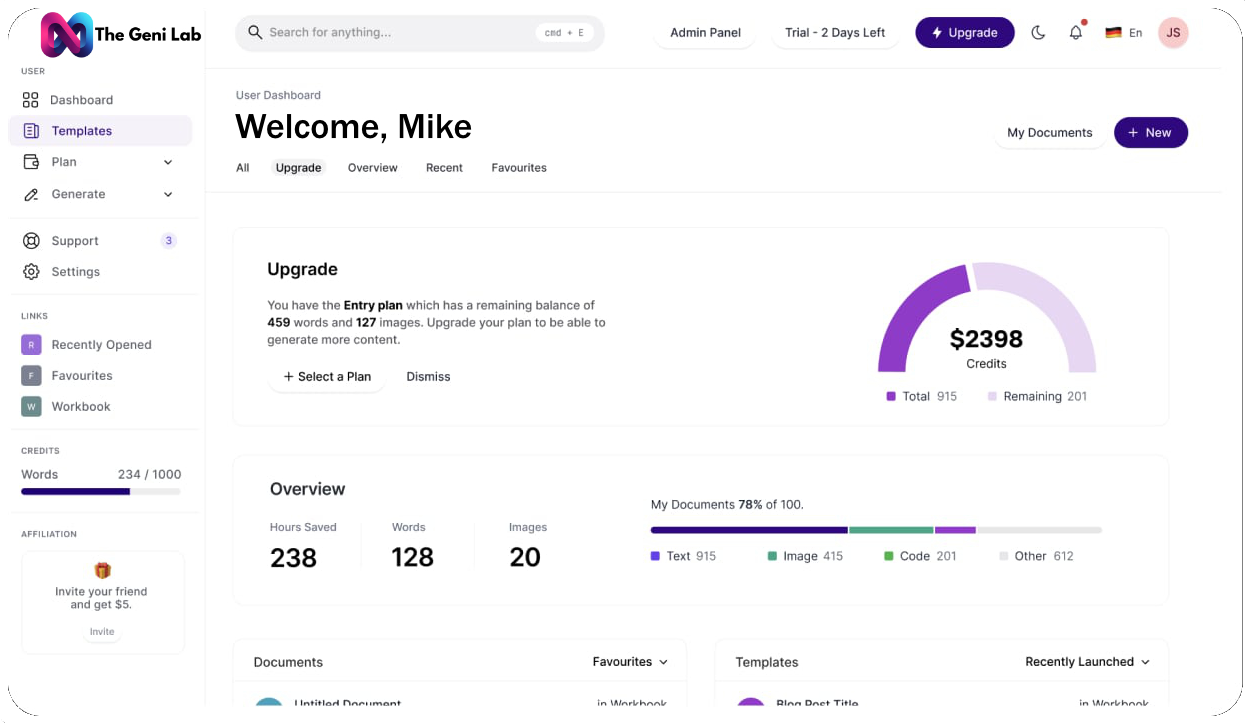Click the gift icon in Affiliation card
This screenshot has height=726, width=1253.
(x=102, y=571)
